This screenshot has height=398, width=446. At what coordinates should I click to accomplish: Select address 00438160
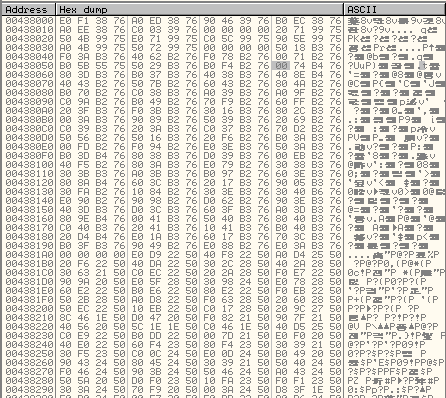click(29, 219)
